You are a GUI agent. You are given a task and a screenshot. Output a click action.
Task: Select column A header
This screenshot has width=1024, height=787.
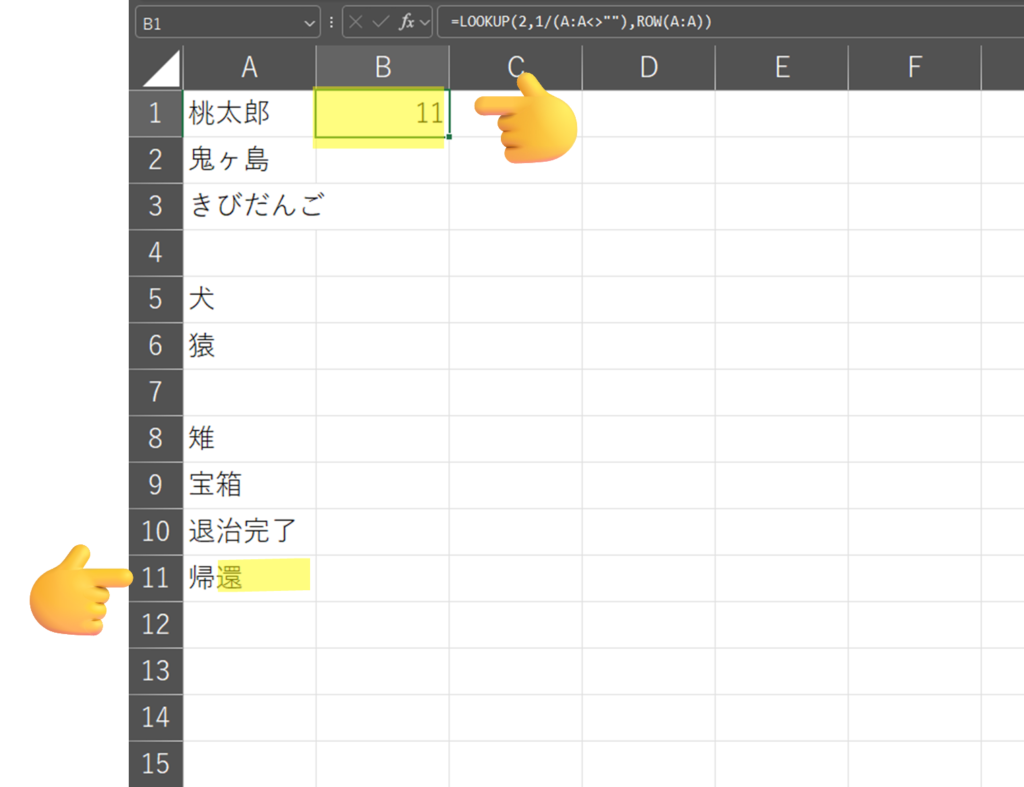click(249, 67)
